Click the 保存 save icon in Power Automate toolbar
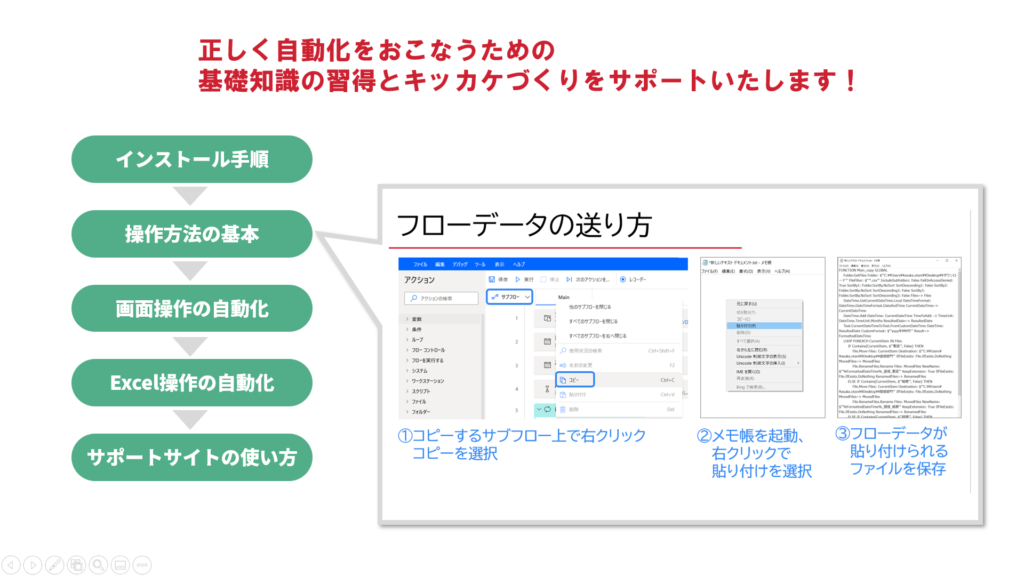The height and width of the screenshot is (576, 1024). point(492,280)
